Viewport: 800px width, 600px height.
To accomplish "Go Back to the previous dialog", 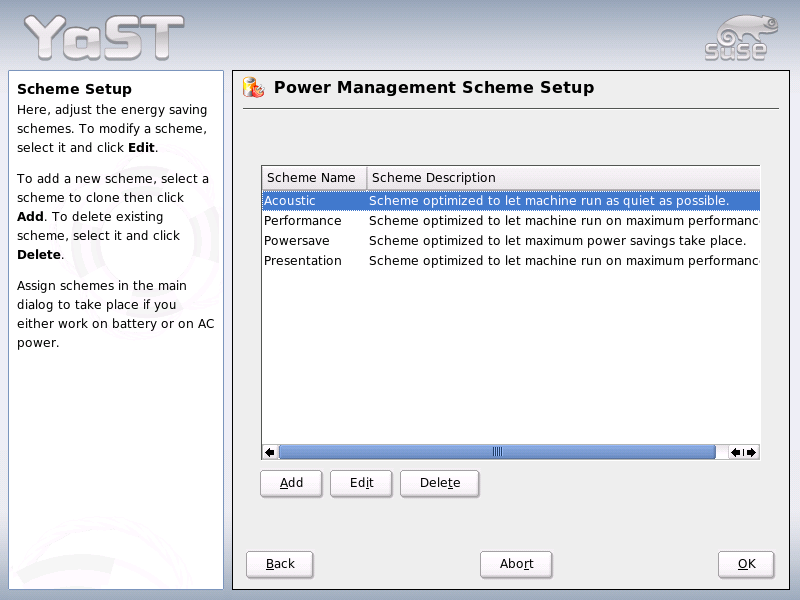I will tap(280, 564).
